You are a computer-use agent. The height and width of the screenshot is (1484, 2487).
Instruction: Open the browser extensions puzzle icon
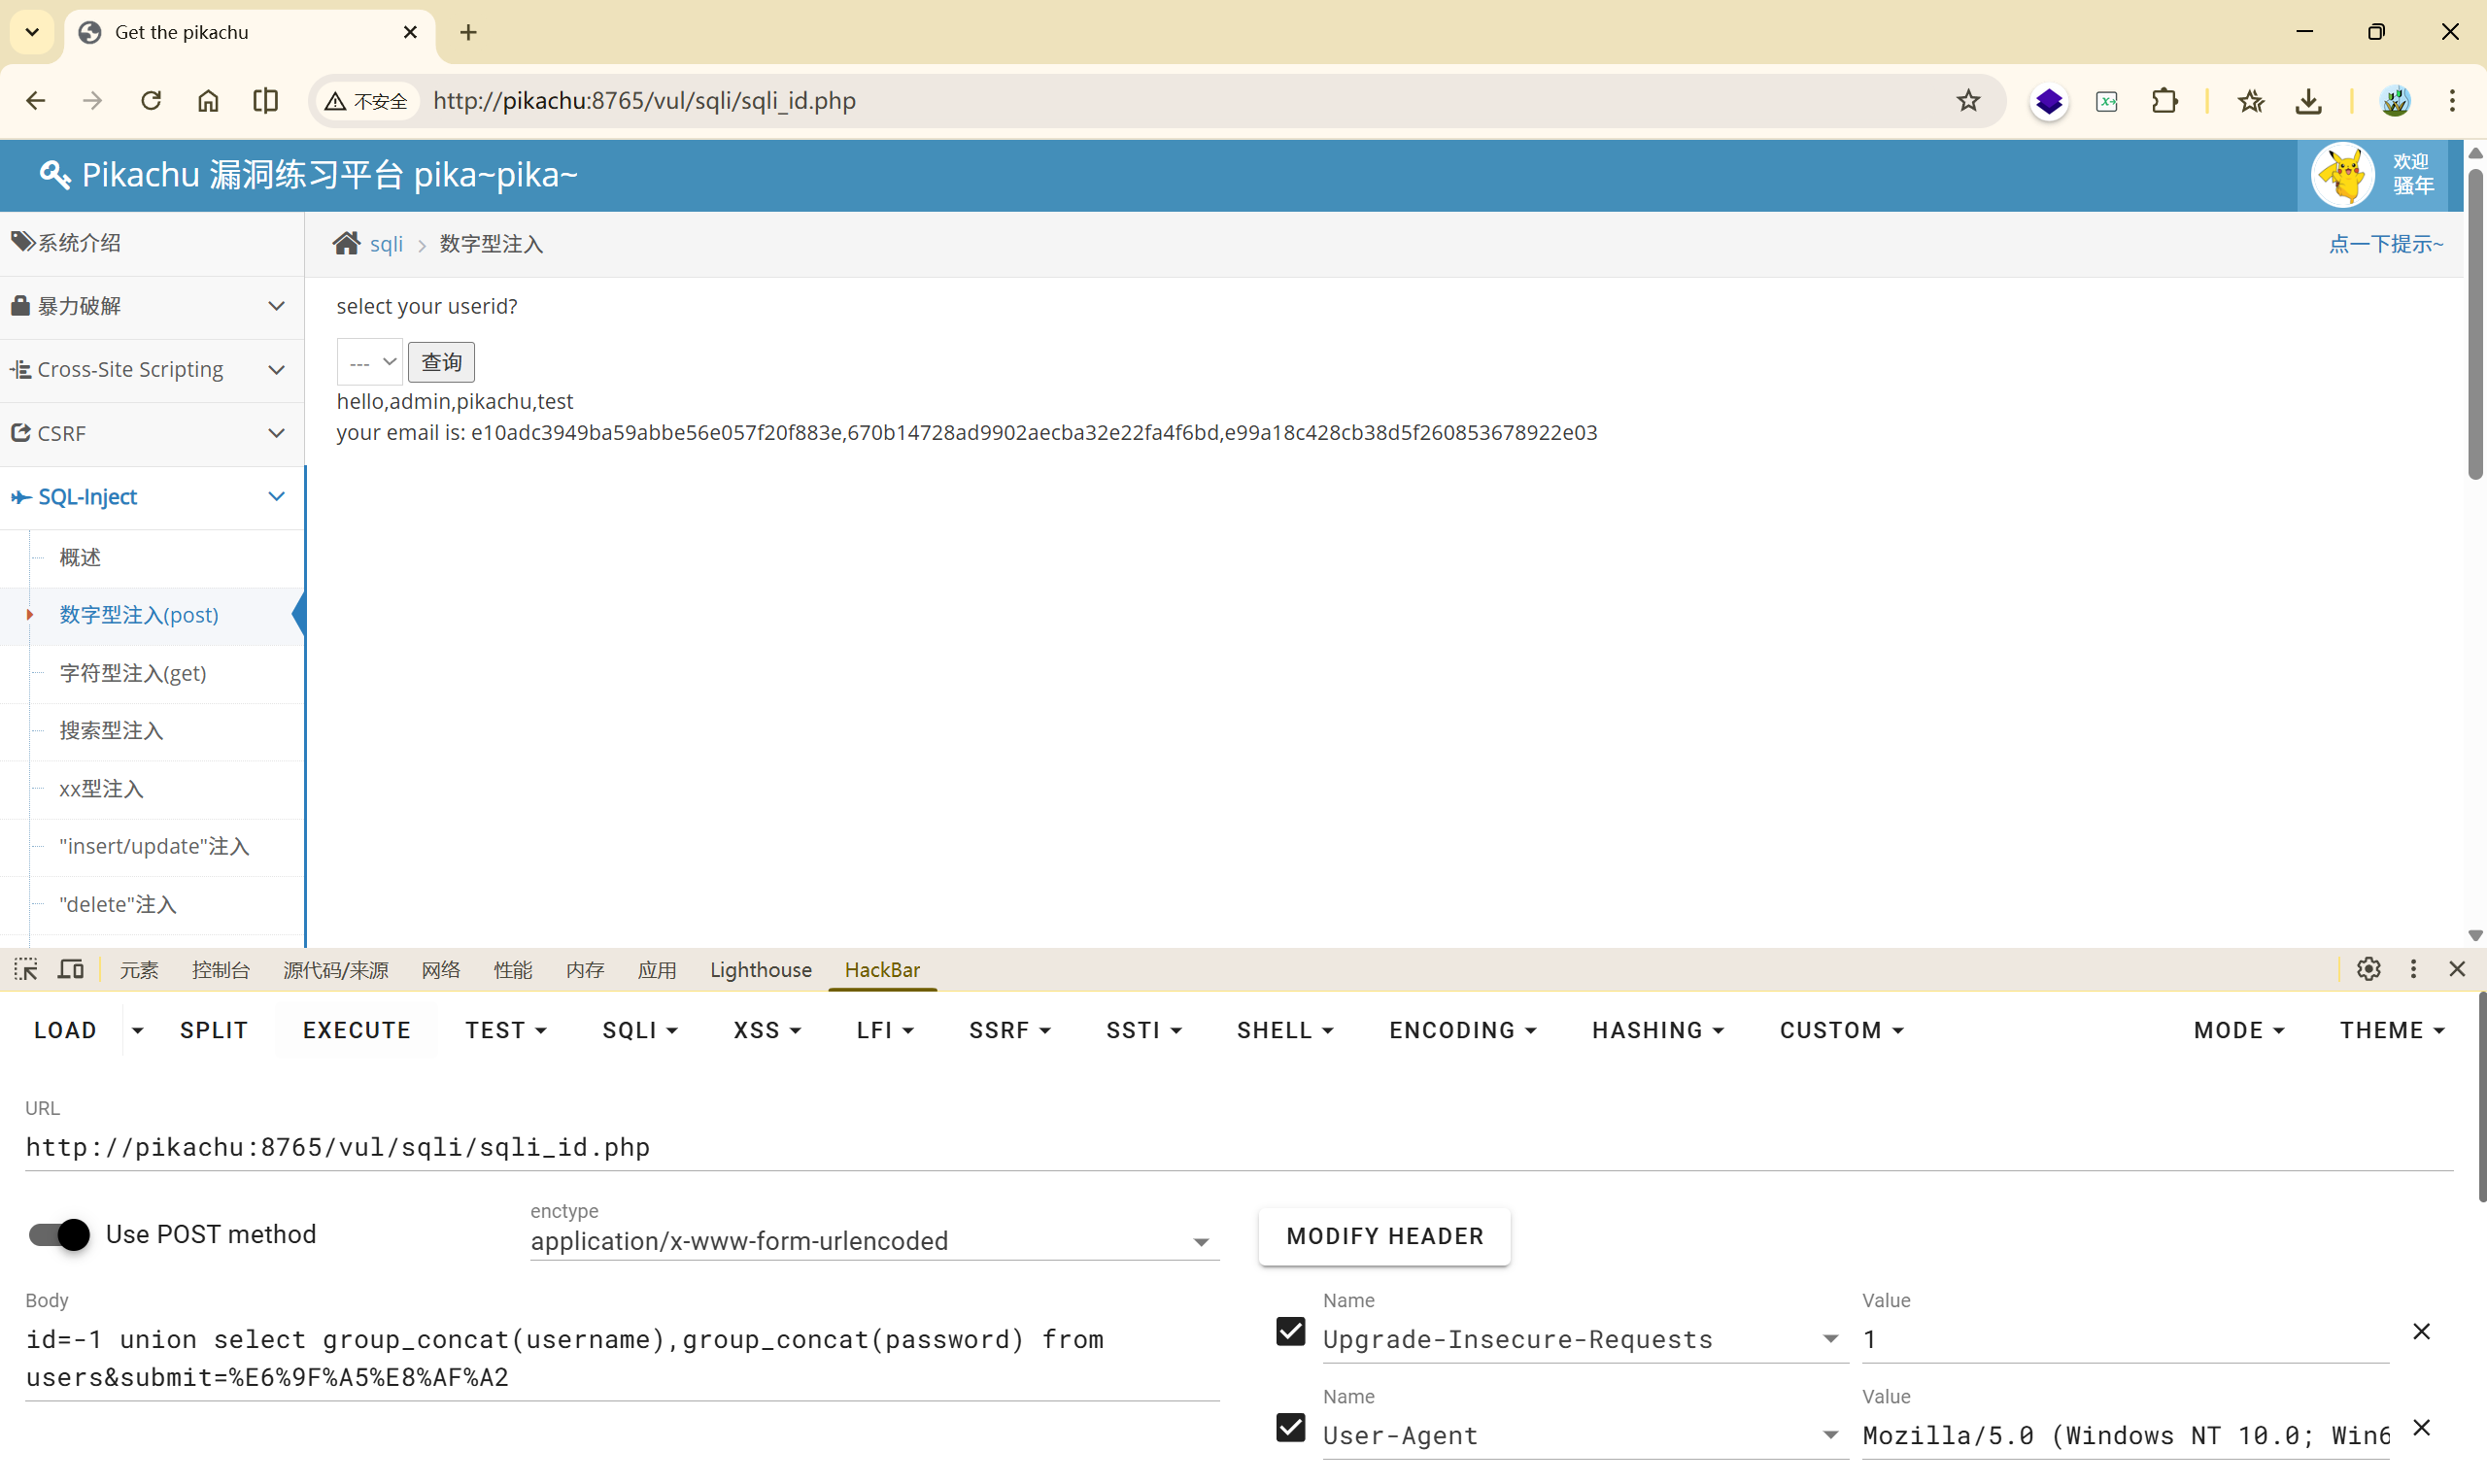point(2164,101)
